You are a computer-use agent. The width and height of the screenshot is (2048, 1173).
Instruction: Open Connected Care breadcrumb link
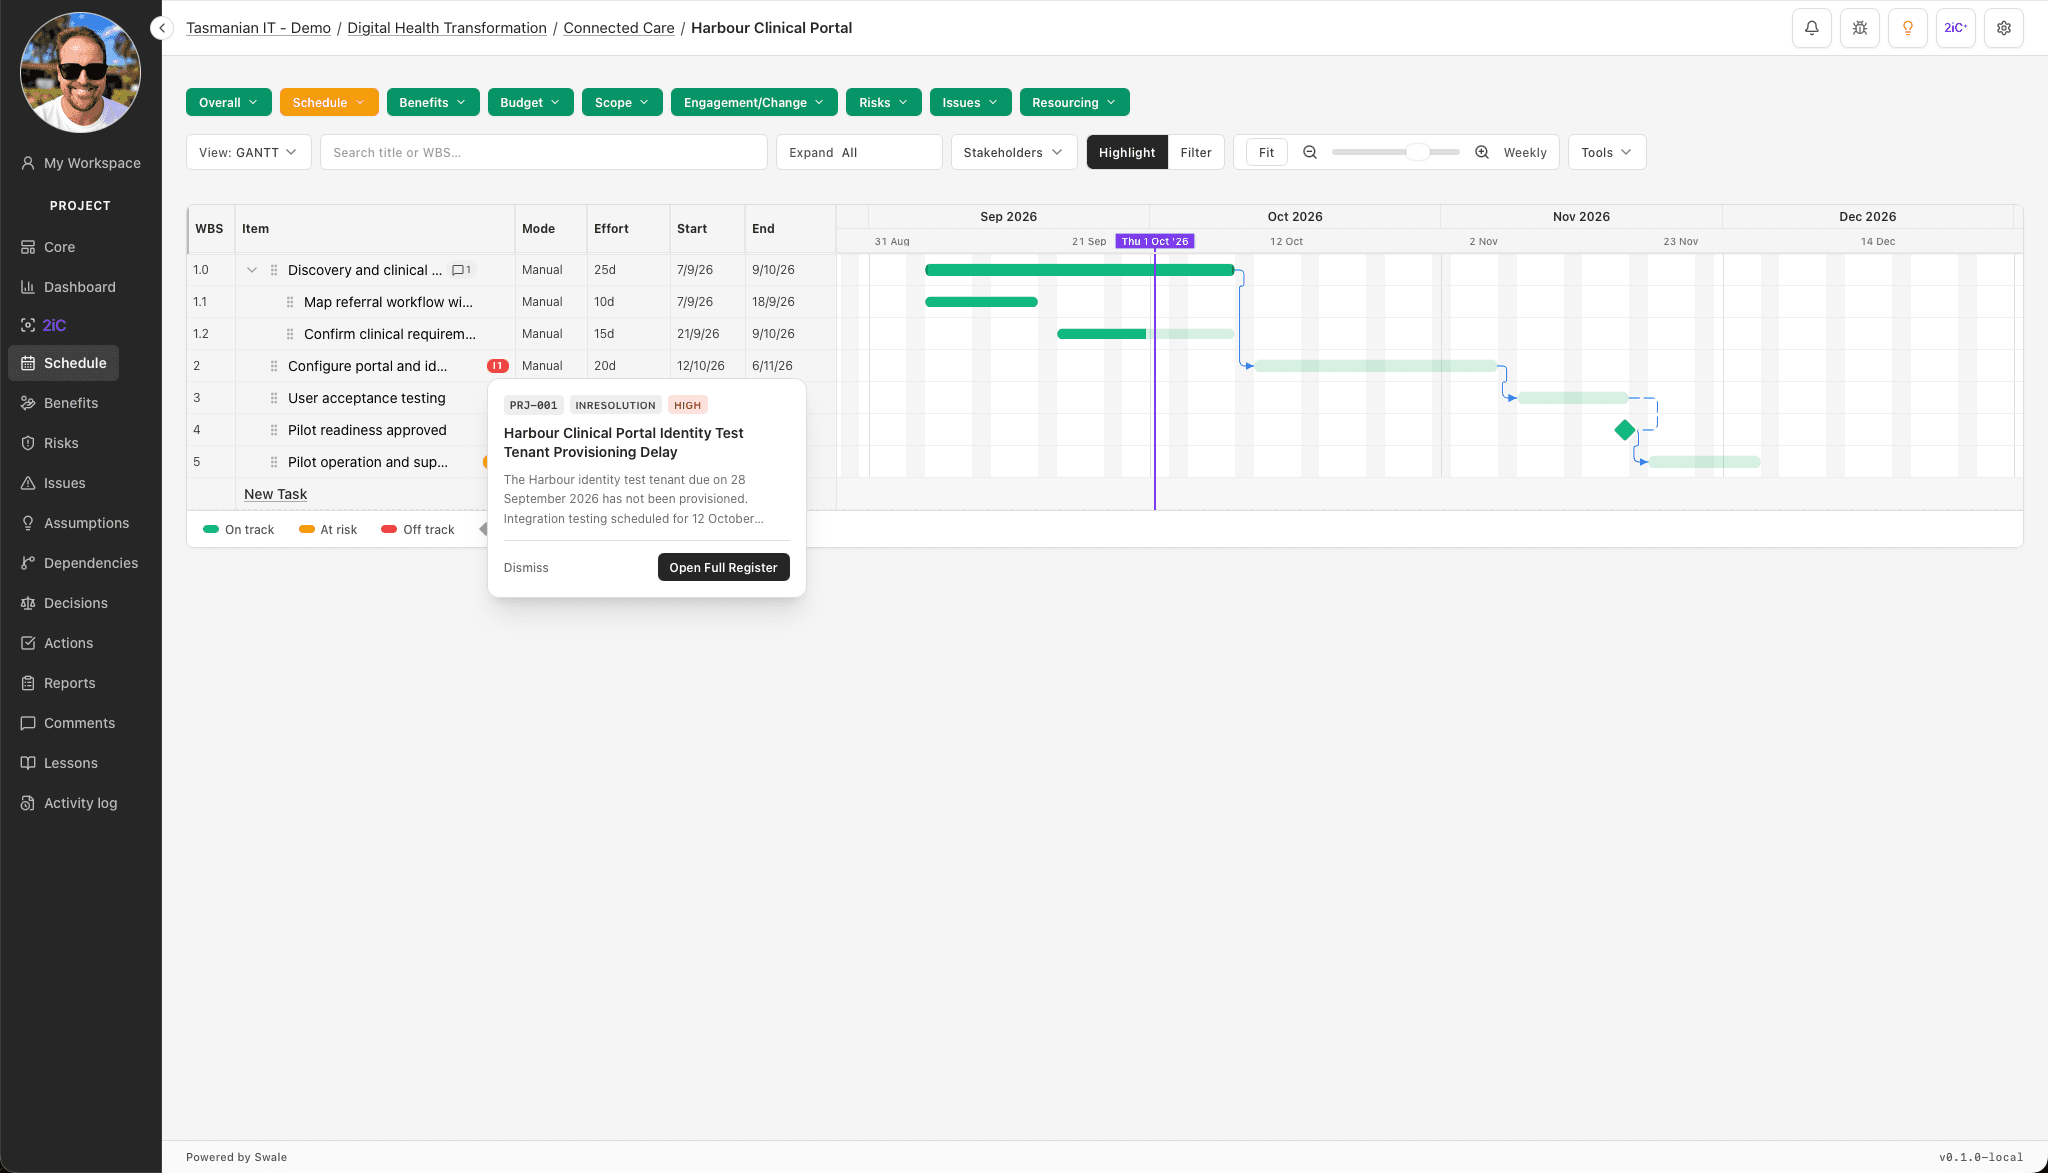(x=618, y=28)
